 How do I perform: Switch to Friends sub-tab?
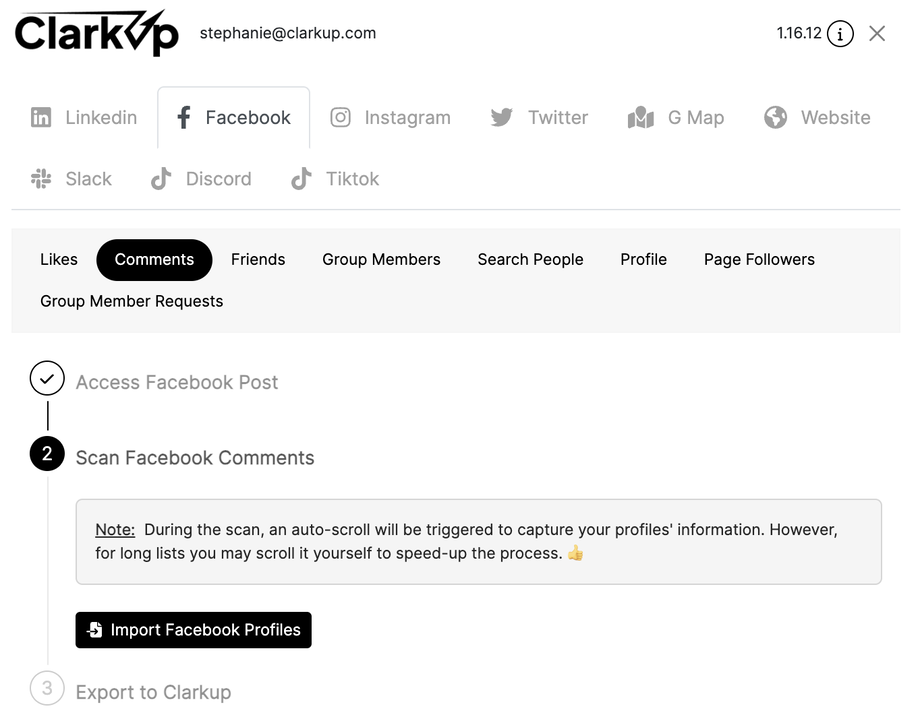pyautogui.click(x=258, y=260)
